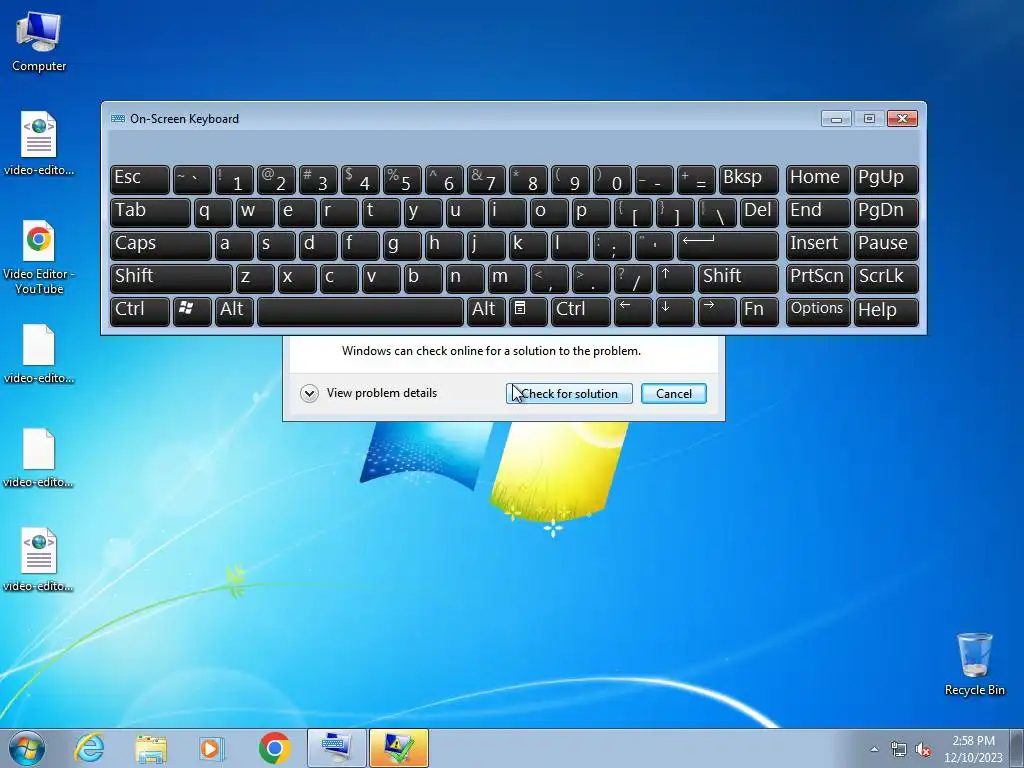Image resolution: width=1024 pixels, height=768 pixels.
Task: Toggle the Fn key
Action: [759, 311]
